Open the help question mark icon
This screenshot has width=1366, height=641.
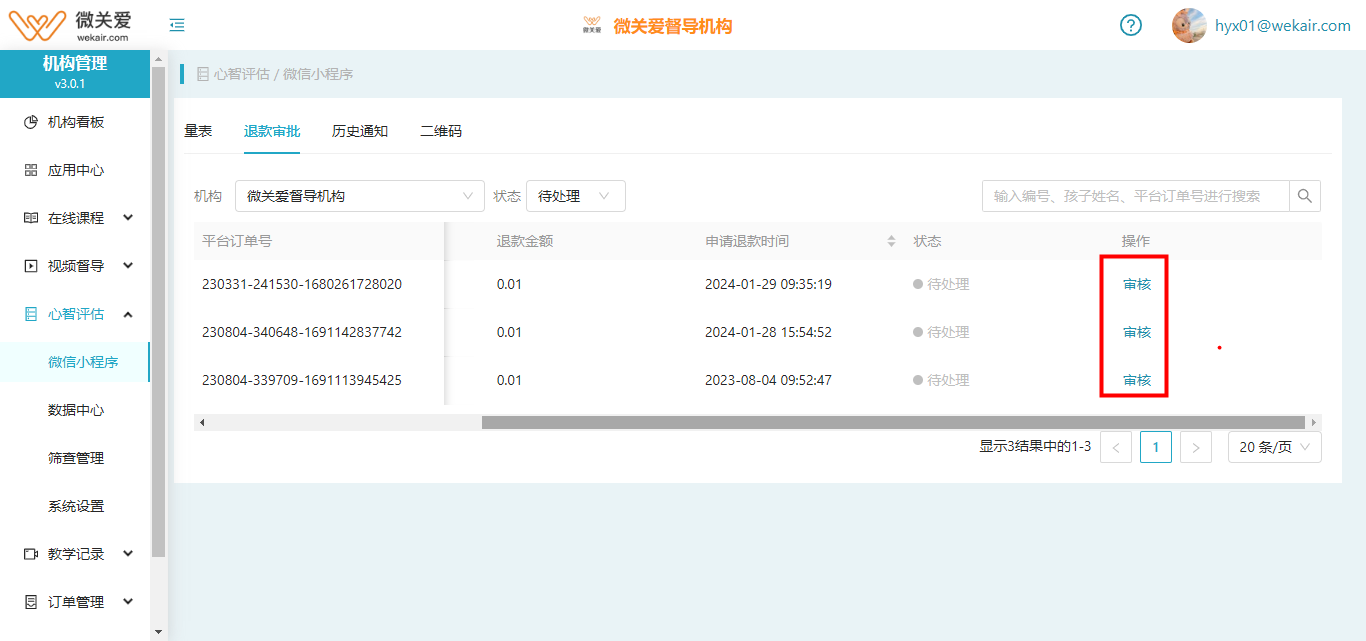1130,25
